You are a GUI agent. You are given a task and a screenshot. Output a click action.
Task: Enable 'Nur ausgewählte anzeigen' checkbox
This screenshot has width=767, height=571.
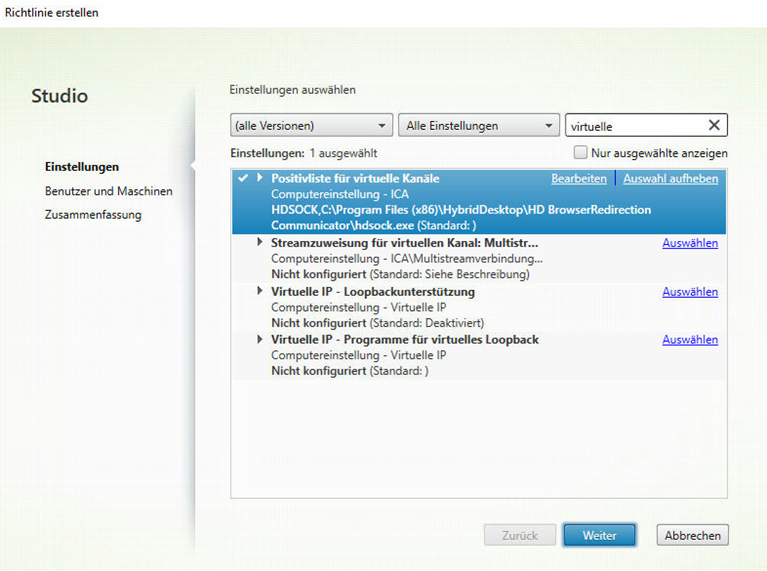coord(580,153)
